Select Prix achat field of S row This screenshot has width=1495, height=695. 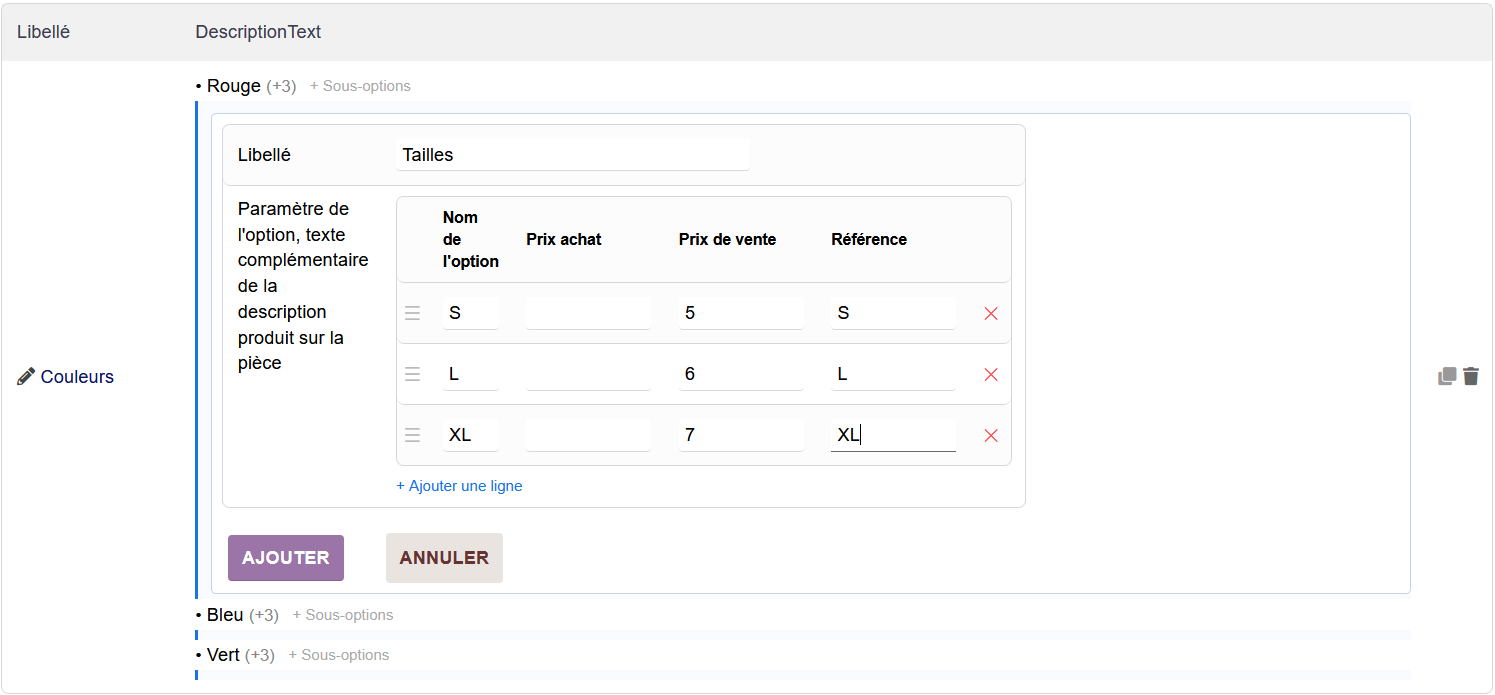pyautogui.click(x=588, y=313)
